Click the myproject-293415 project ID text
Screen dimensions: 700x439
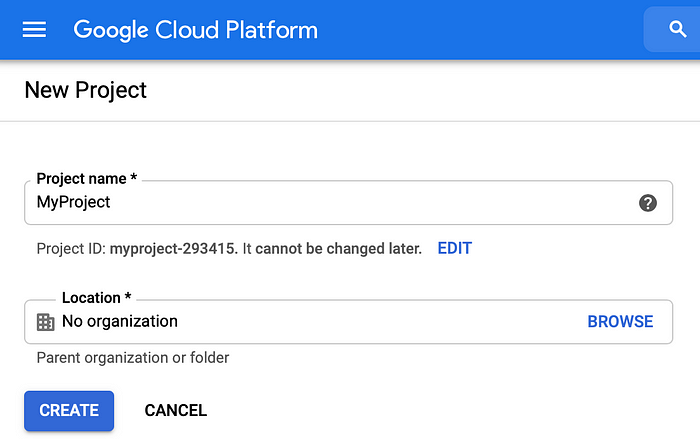172,249
